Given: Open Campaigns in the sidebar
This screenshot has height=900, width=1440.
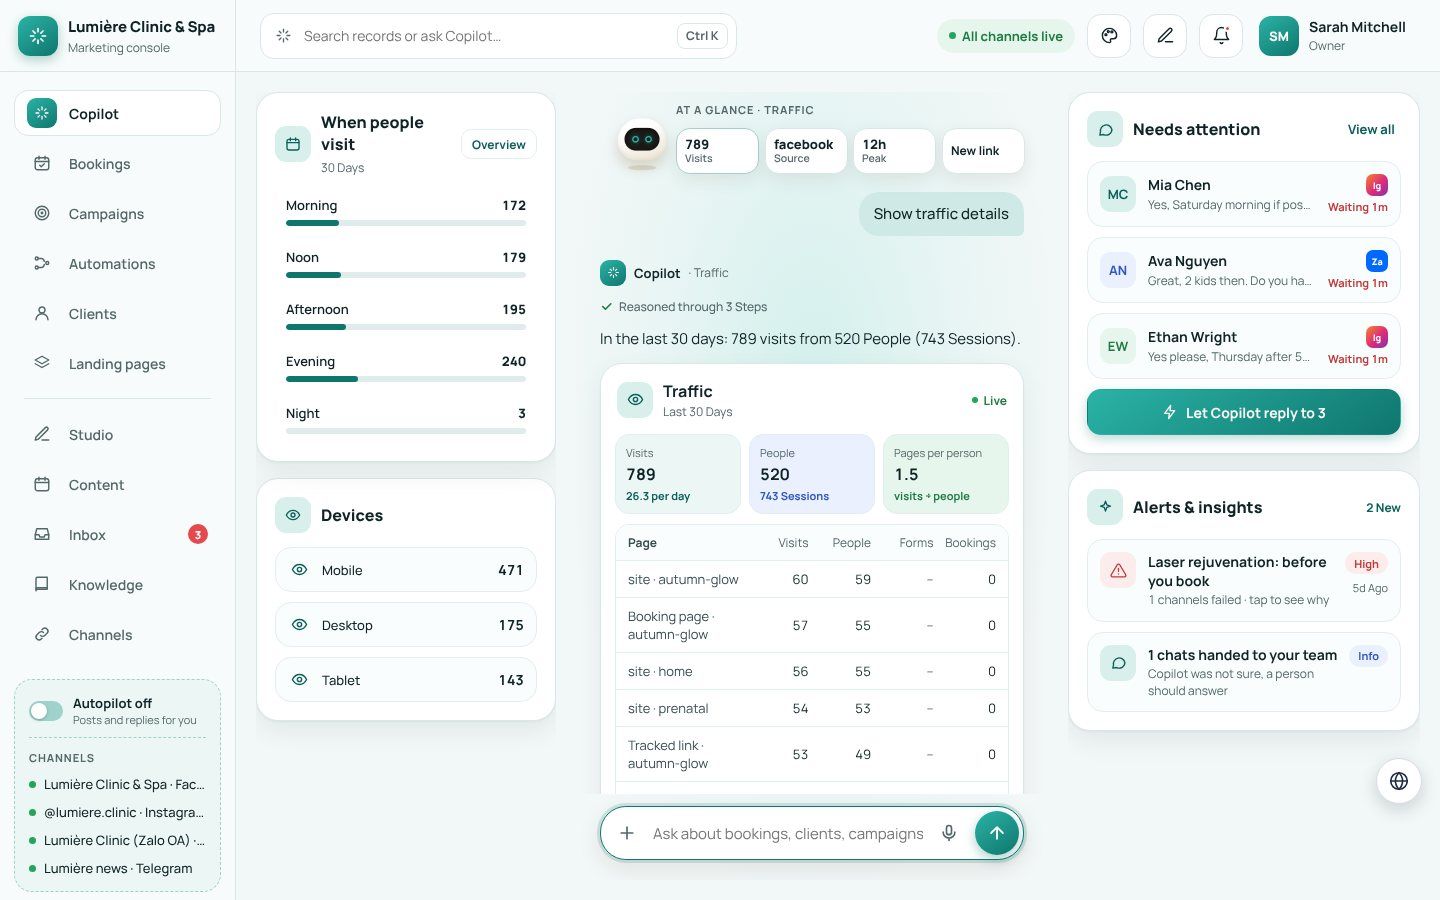Looking at the screenshot, I should click(117, 214).
